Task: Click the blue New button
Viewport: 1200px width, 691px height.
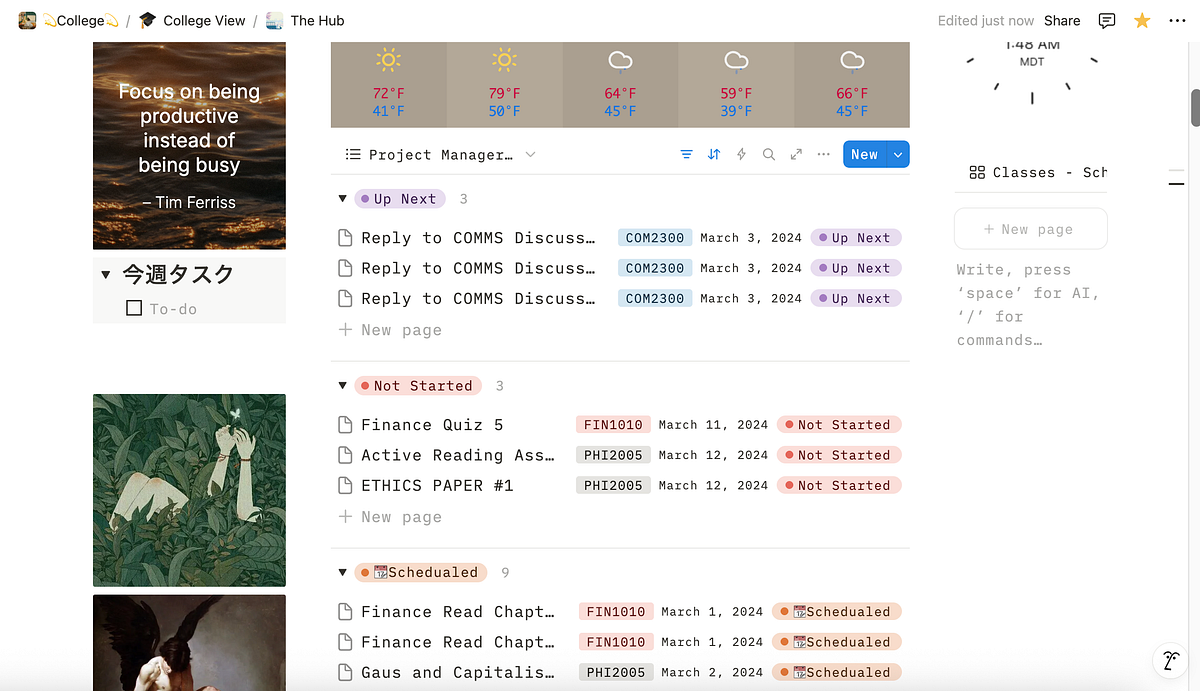Action: 865,155
